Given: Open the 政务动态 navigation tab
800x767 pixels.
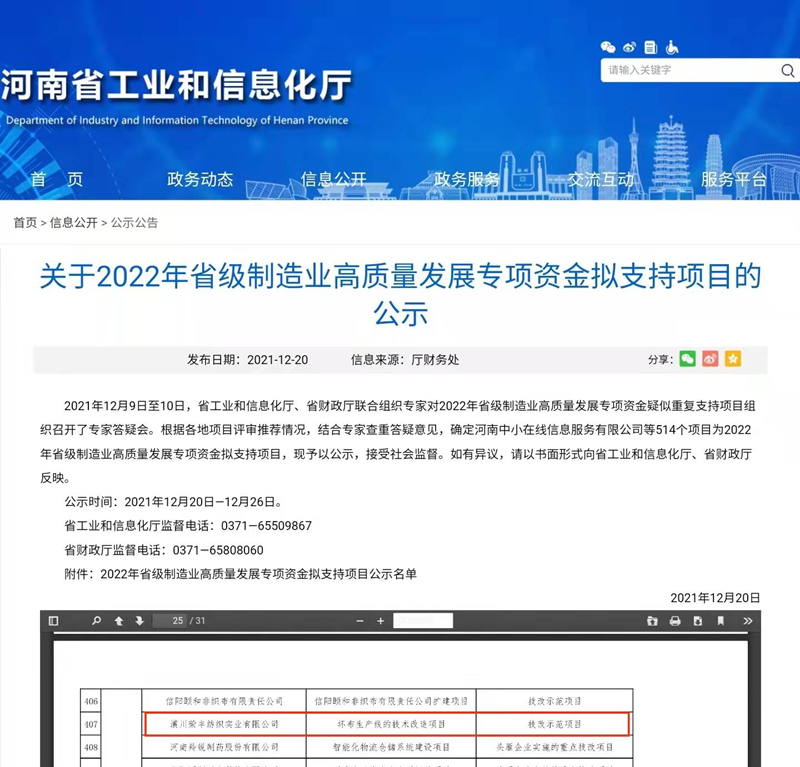Looking at the screenshot, I should point(200,180).
